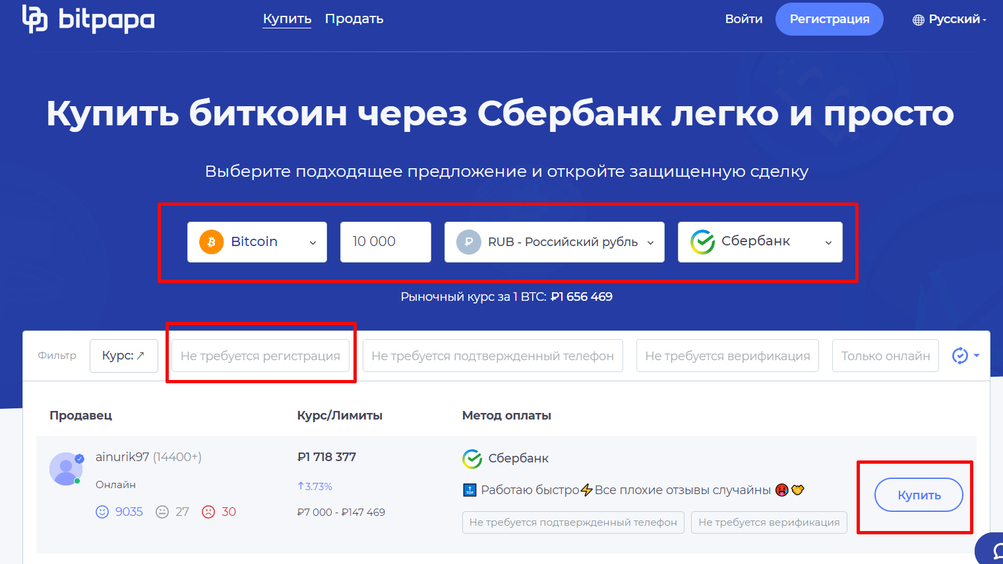The height and width of the screenshot is (564, 1003).
Task: Select the Купить tab in header
Action: pyautogui.click(x=287, y=19)
